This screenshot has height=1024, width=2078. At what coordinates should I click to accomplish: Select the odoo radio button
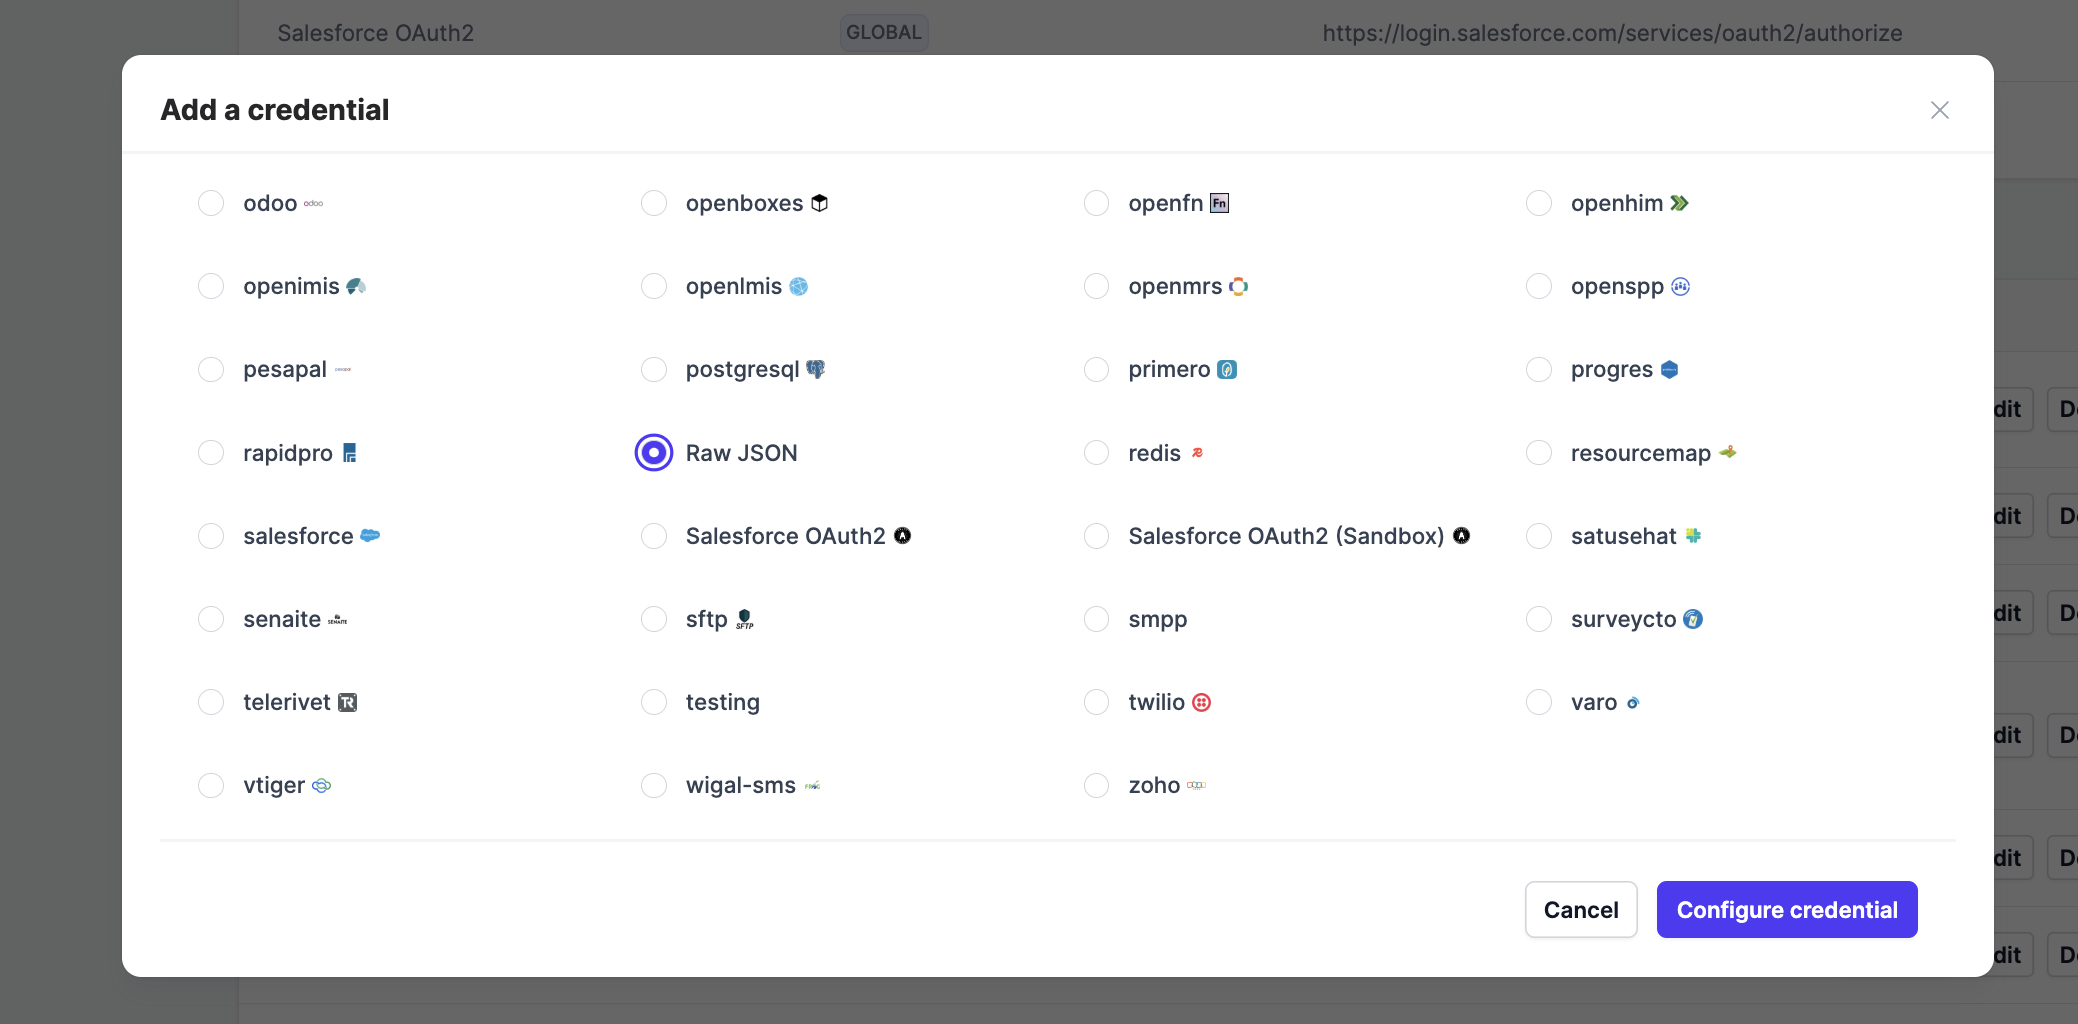click(211, 203)
